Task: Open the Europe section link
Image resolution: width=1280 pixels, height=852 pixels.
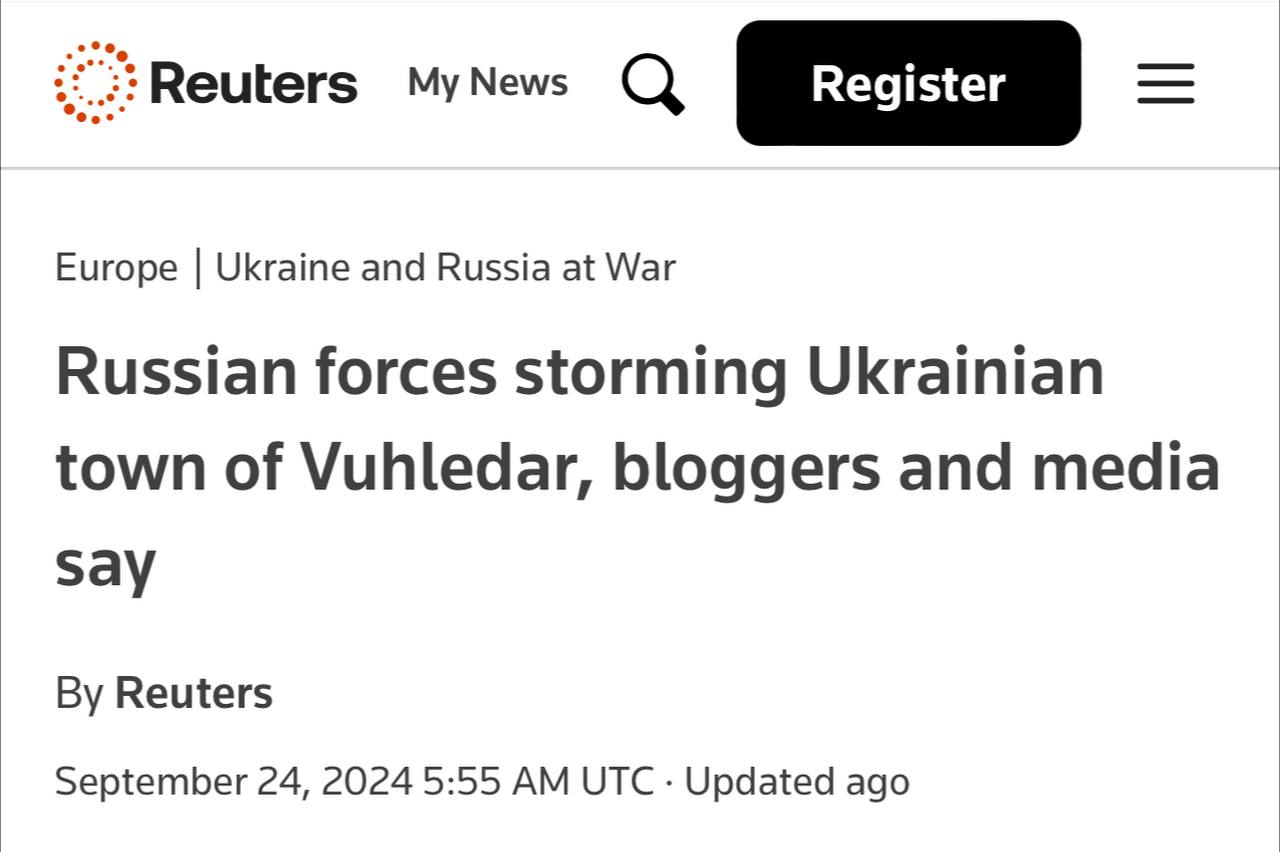Action: click(116, 268)
